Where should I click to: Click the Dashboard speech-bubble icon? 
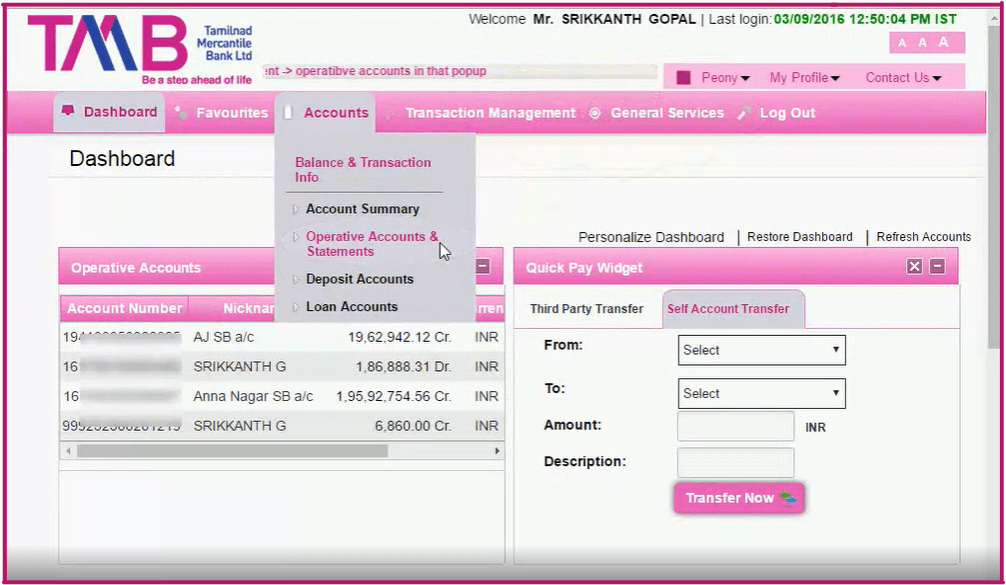tap(68, 112)
